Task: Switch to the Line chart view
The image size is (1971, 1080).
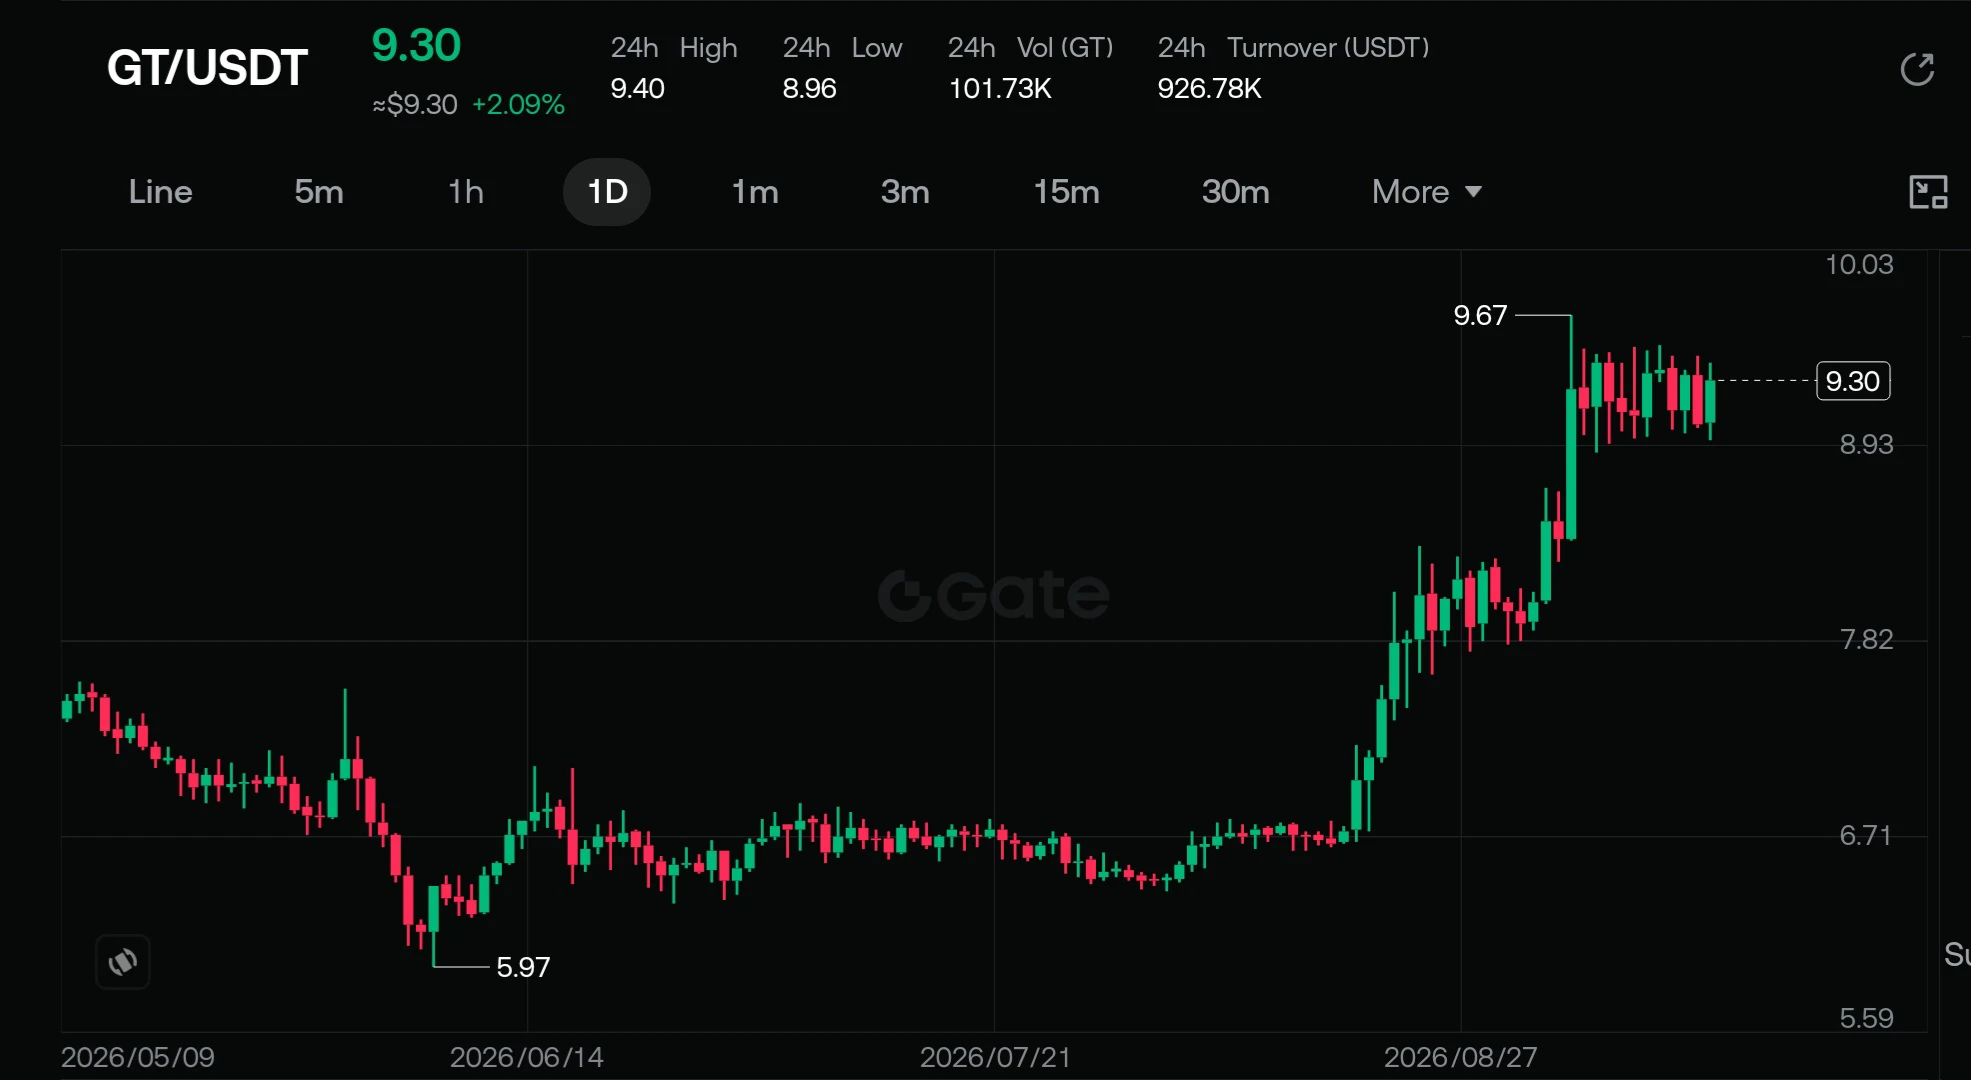Action: click(160, 191)
